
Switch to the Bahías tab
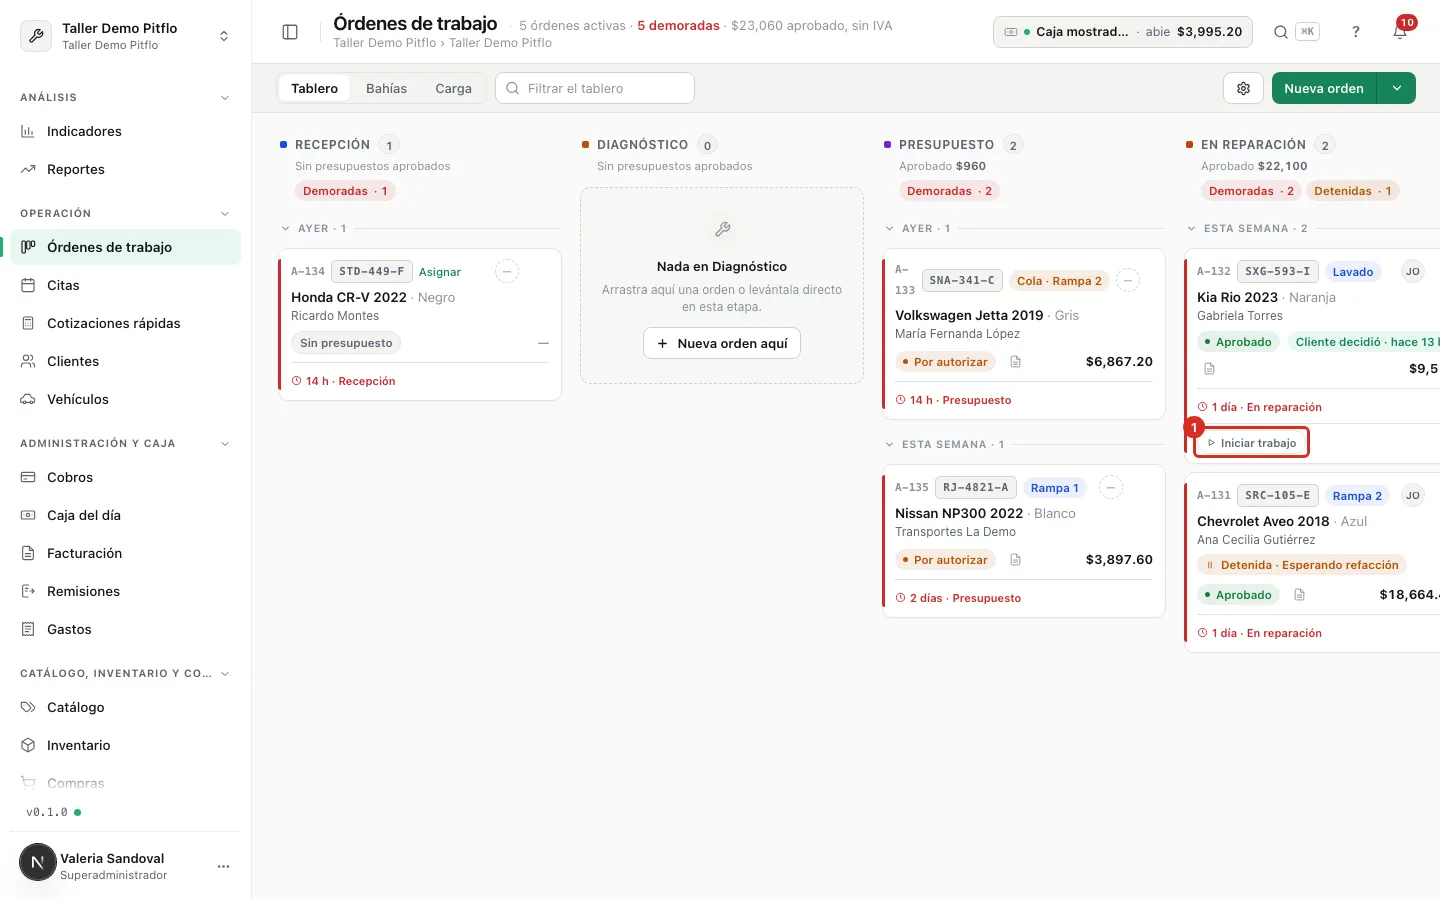[x=386, y=88]
